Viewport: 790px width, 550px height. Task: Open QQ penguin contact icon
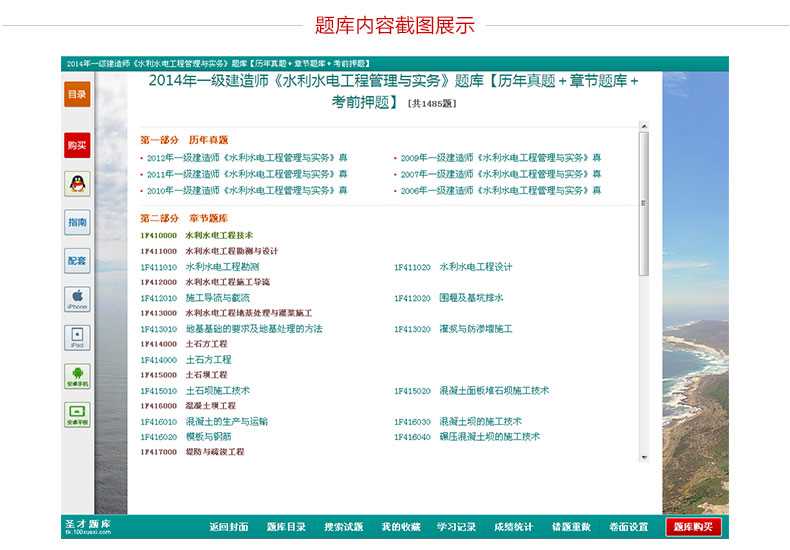tap(77, 183)
